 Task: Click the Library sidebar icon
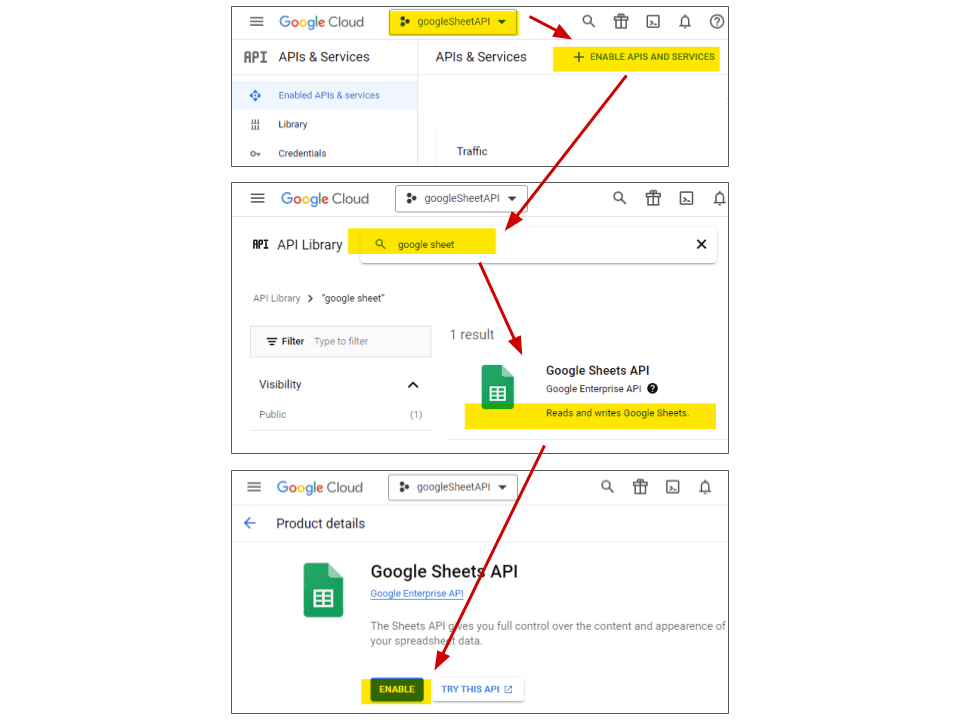[255, 124]
